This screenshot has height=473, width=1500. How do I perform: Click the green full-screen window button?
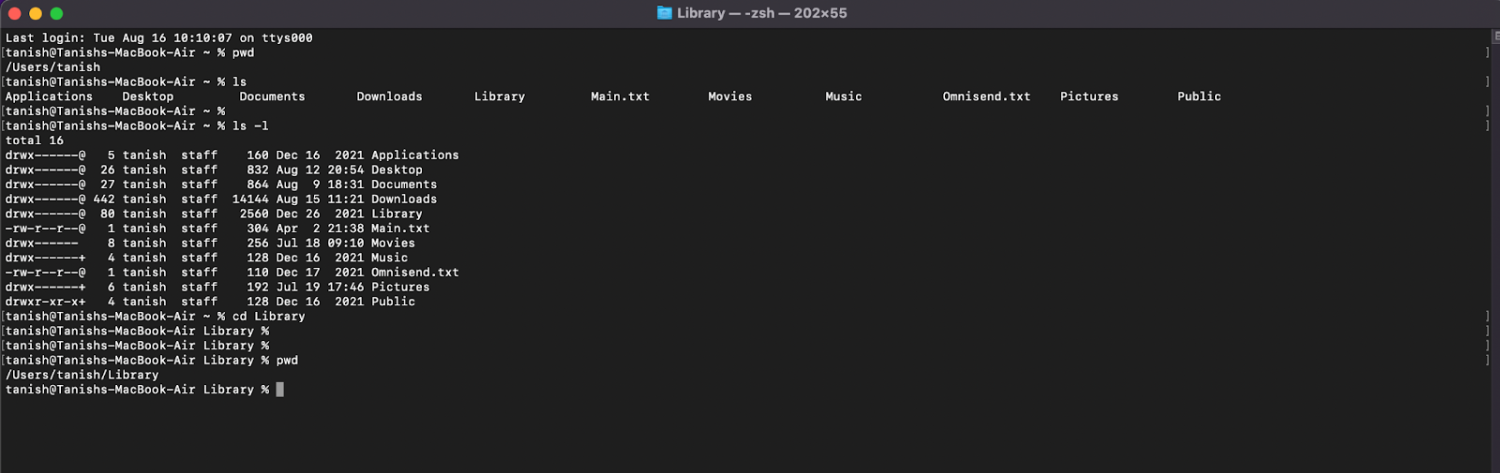pyautogui.click(x=56, y=13)
